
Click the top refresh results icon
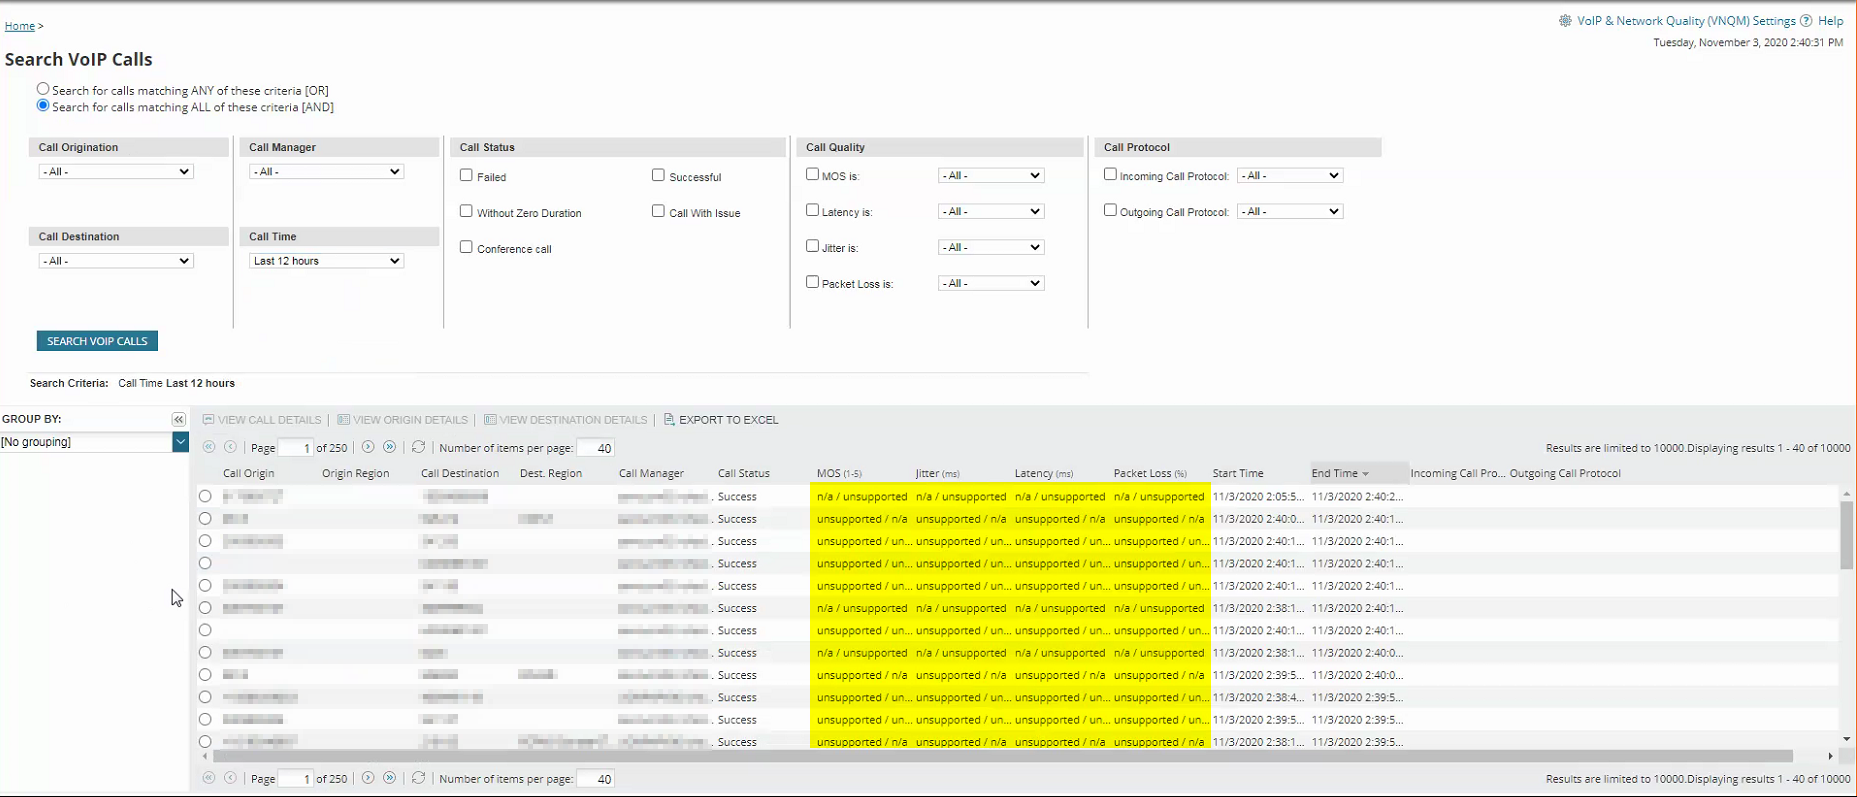click(x=418, y=447)
